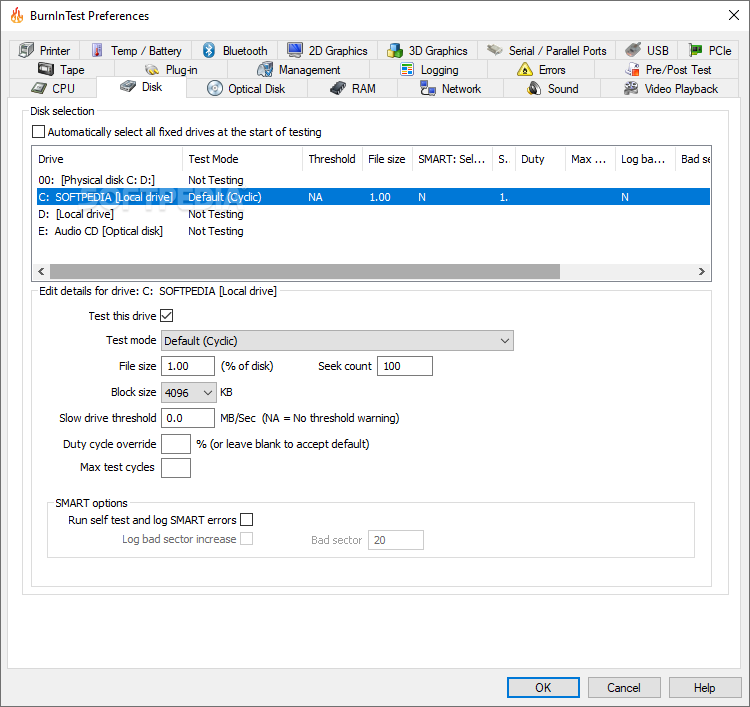750x707 pixels.
Task: Click the Plug-in tab icon
Action: click(x=152, y=70)
